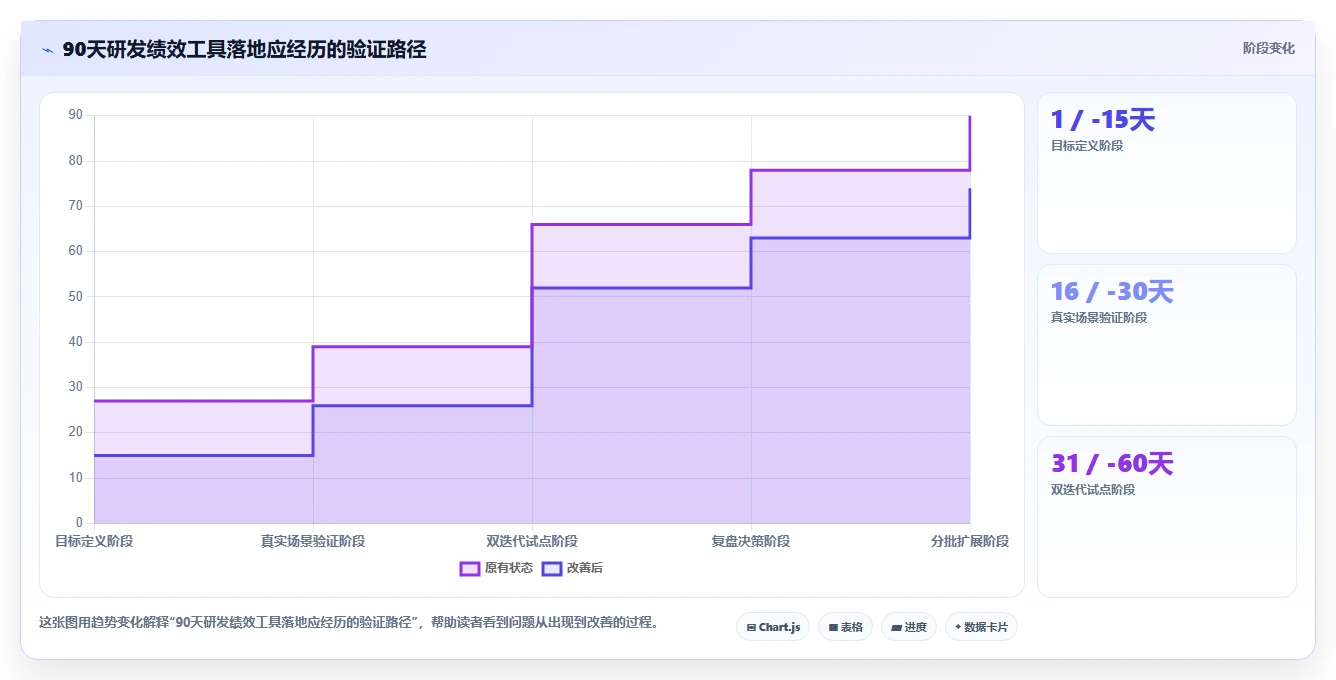Select the 数据卡片 tag
The image size is (1336, 680).
pos(981,627)
